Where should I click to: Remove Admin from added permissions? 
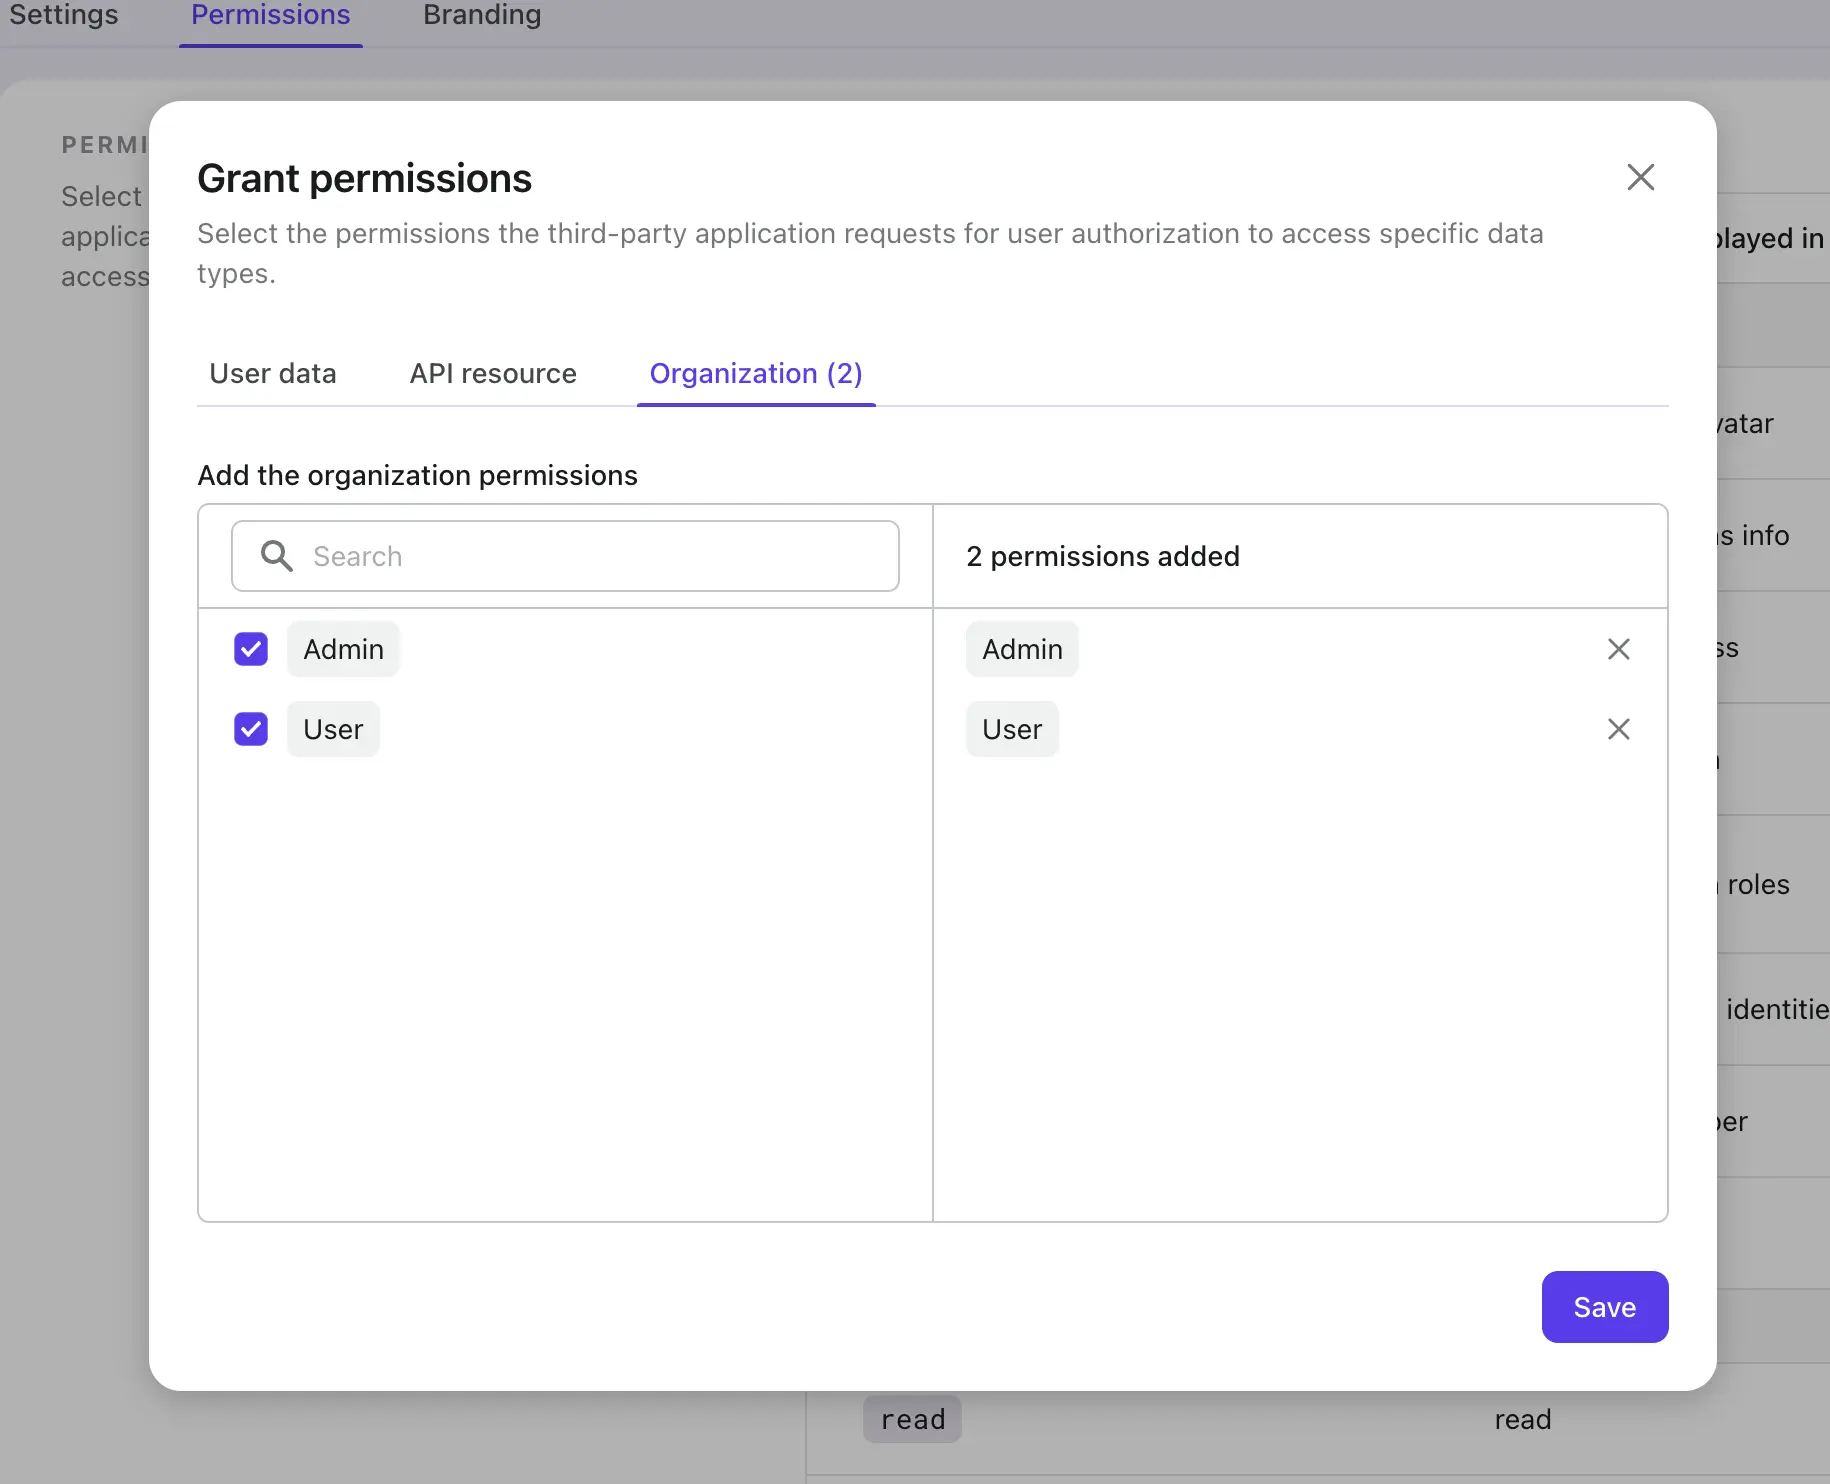[x=1618, y=649]
